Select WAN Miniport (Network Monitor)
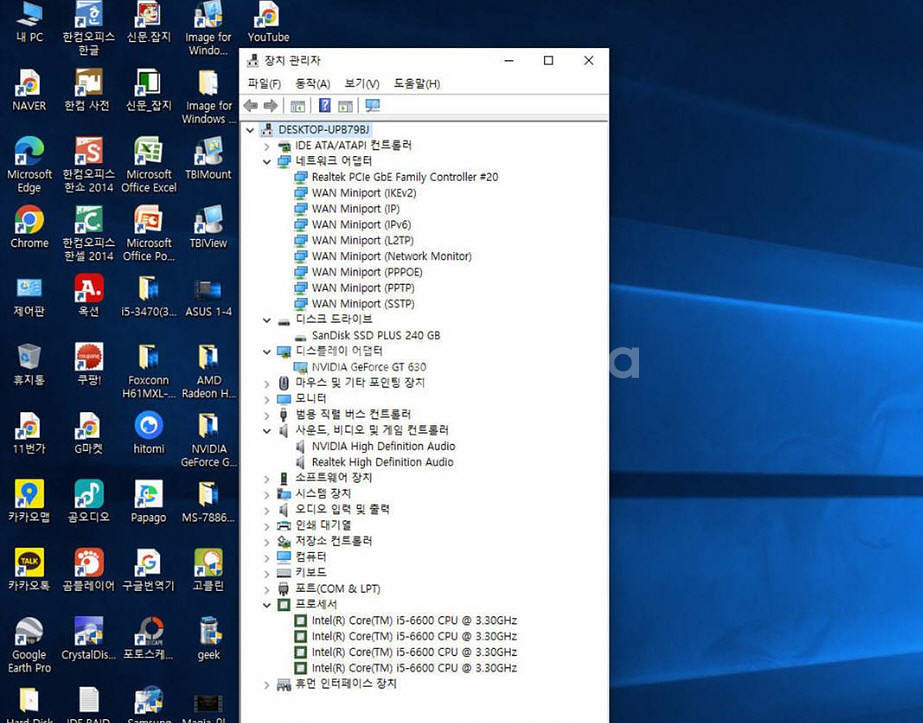Screen dimensions: 923x723 [x=391, y=256]
